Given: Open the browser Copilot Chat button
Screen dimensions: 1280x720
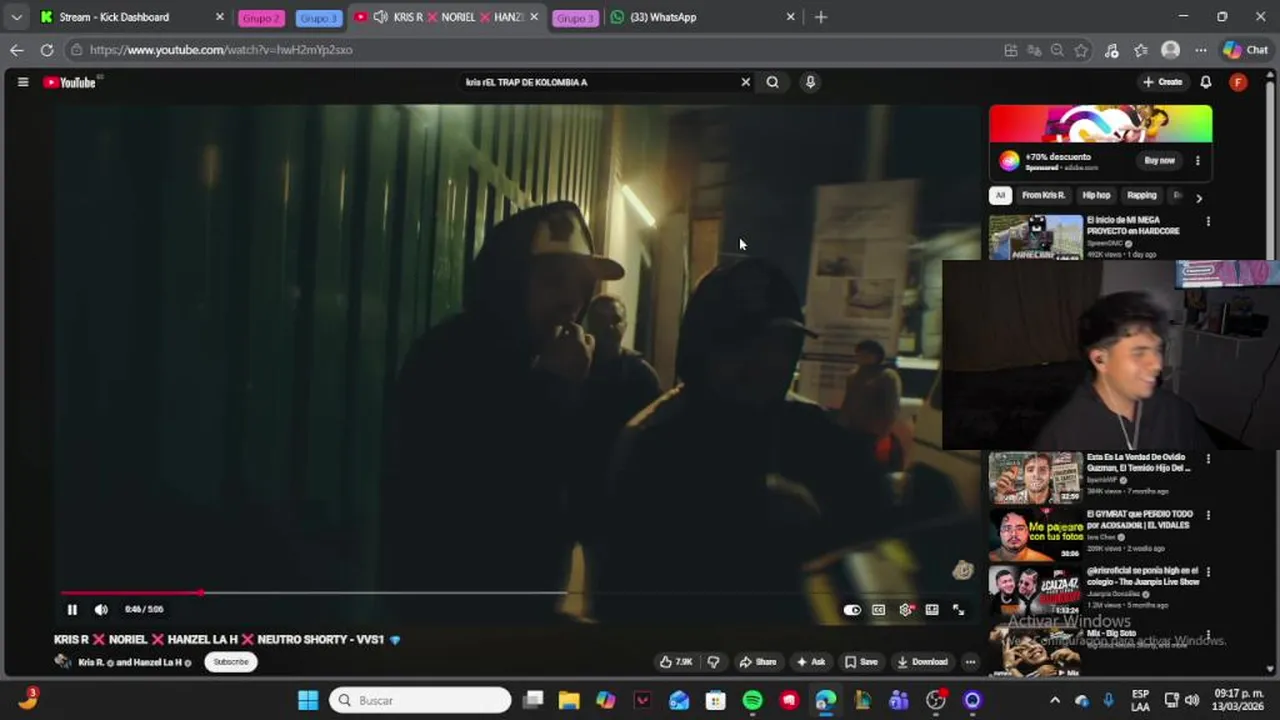Looking at the screenshot, I should pyautogui.click(x=1245, y=50).
